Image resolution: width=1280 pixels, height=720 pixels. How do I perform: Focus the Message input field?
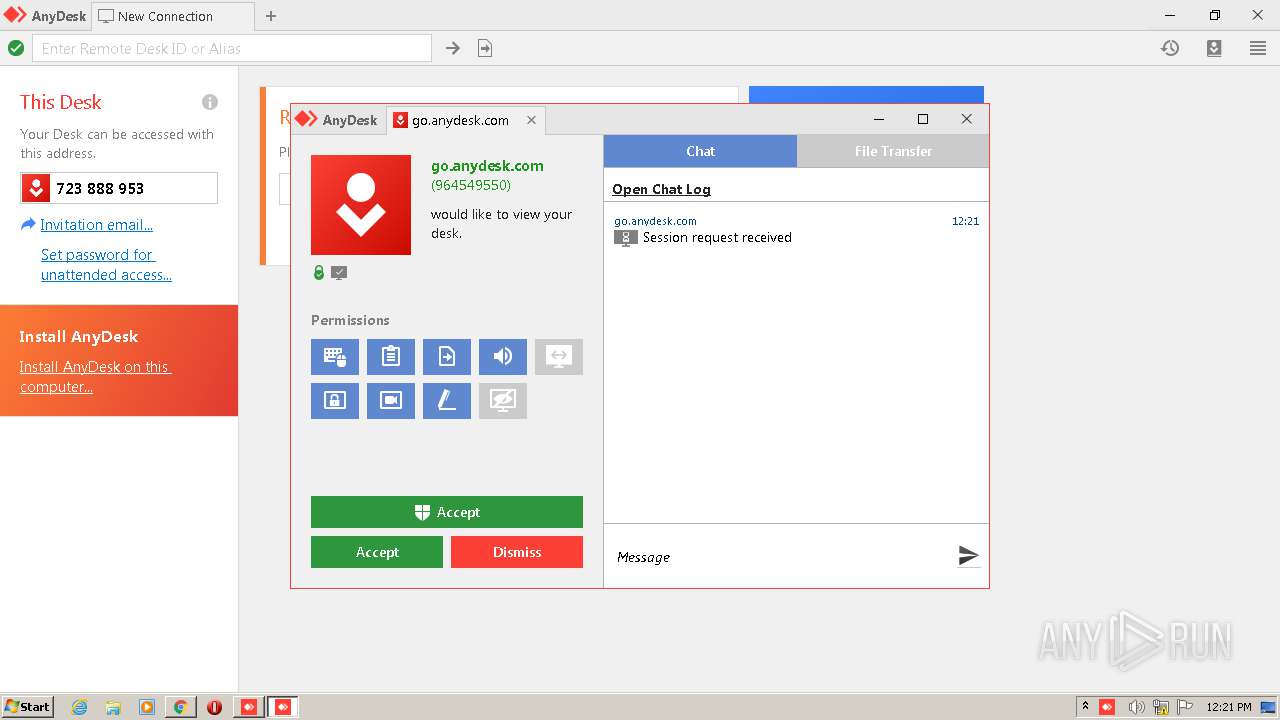(780, 557)
